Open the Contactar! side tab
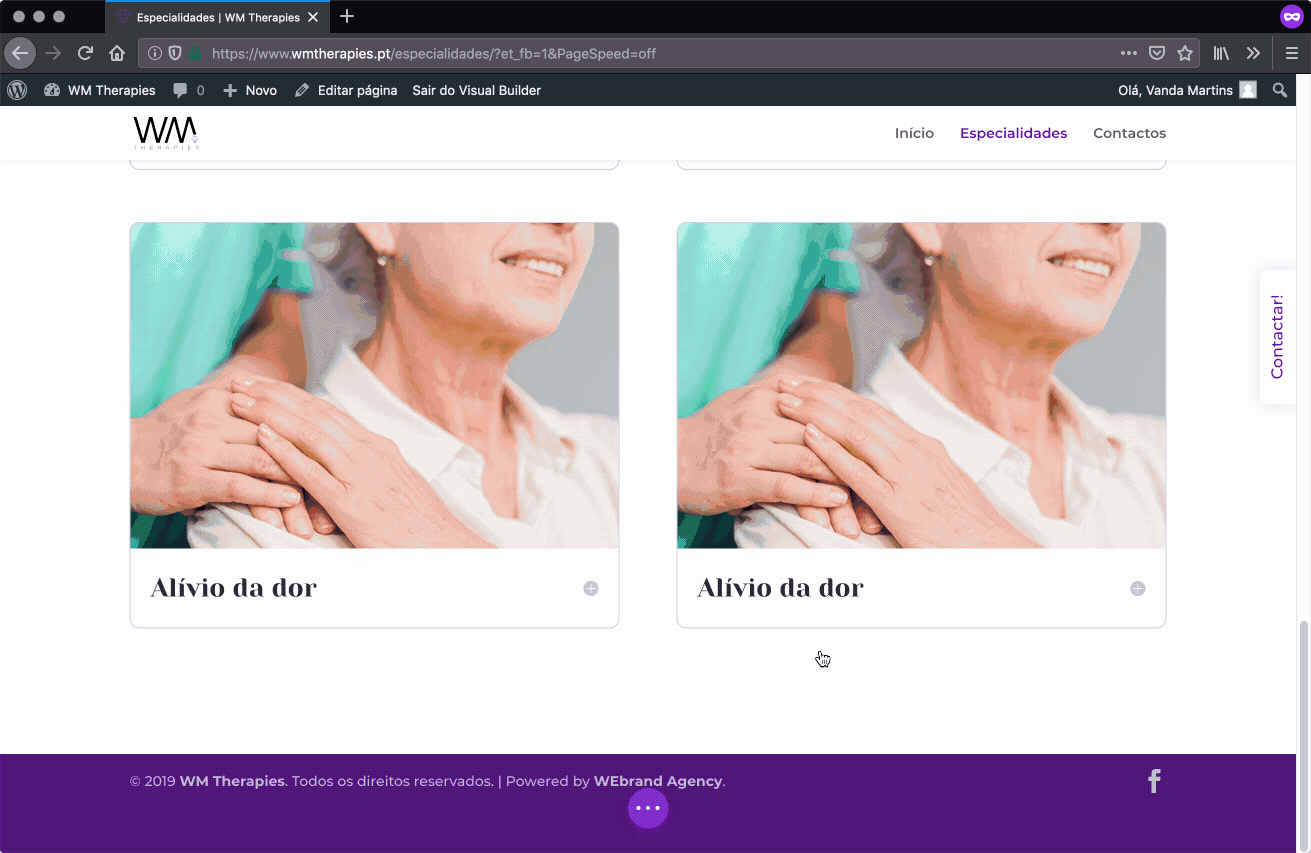The height and width of the screenshot is (853, 1311). tap(1277, 337)
